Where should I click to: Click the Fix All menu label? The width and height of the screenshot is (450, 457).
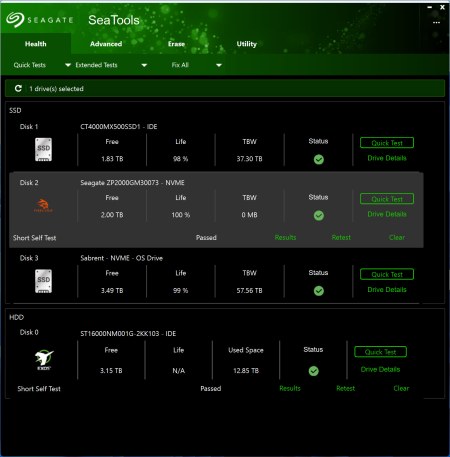180,65
